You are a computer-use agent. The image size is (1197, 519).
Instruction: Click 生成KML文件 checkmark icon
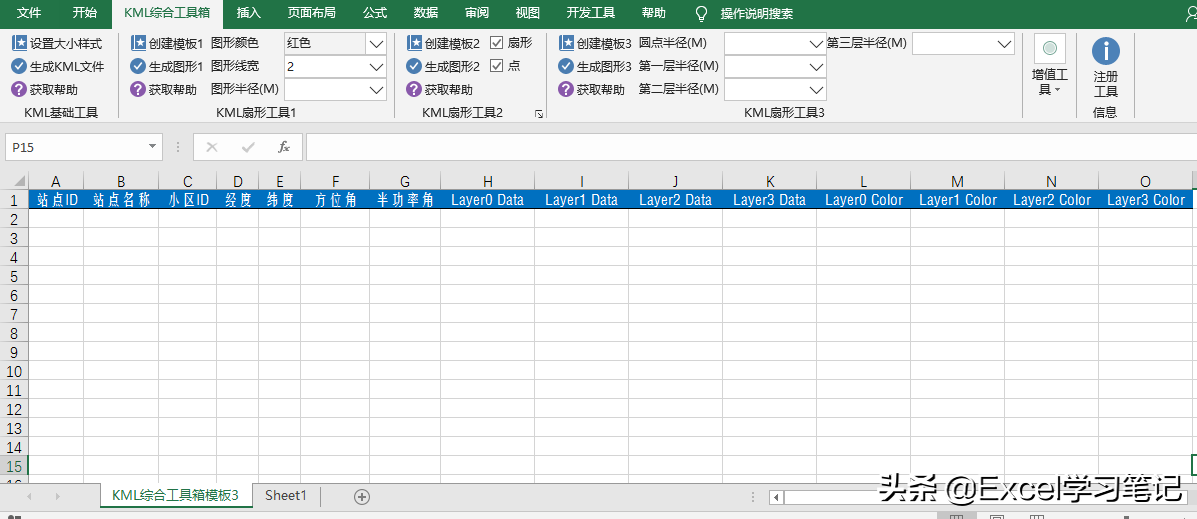19,66
